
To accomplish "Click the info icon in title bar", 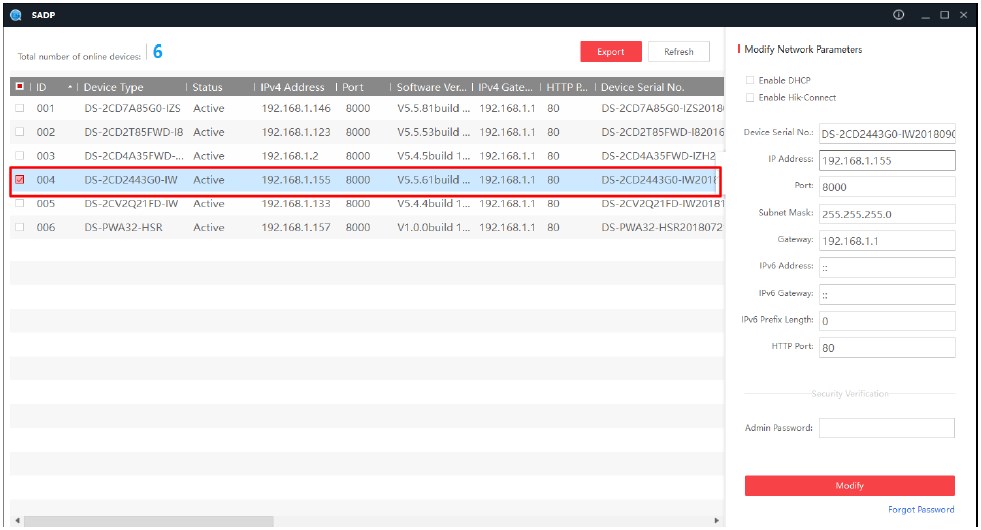I will coord(898,15).
